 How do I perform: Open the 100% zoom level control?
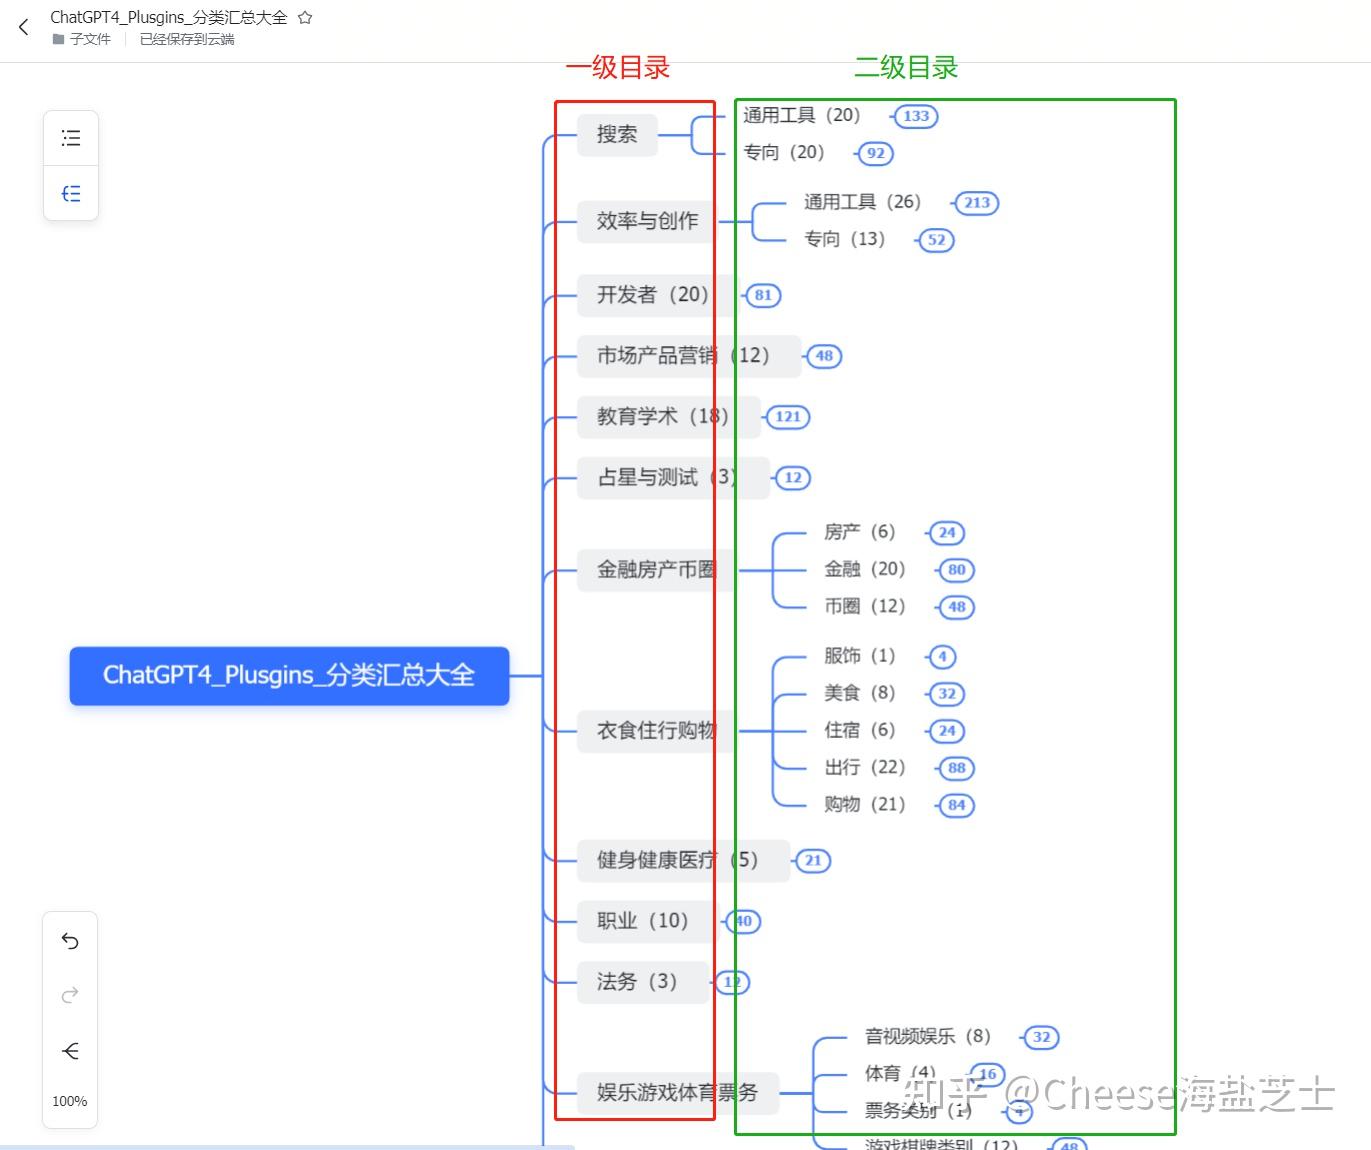tap(70, 1101)
